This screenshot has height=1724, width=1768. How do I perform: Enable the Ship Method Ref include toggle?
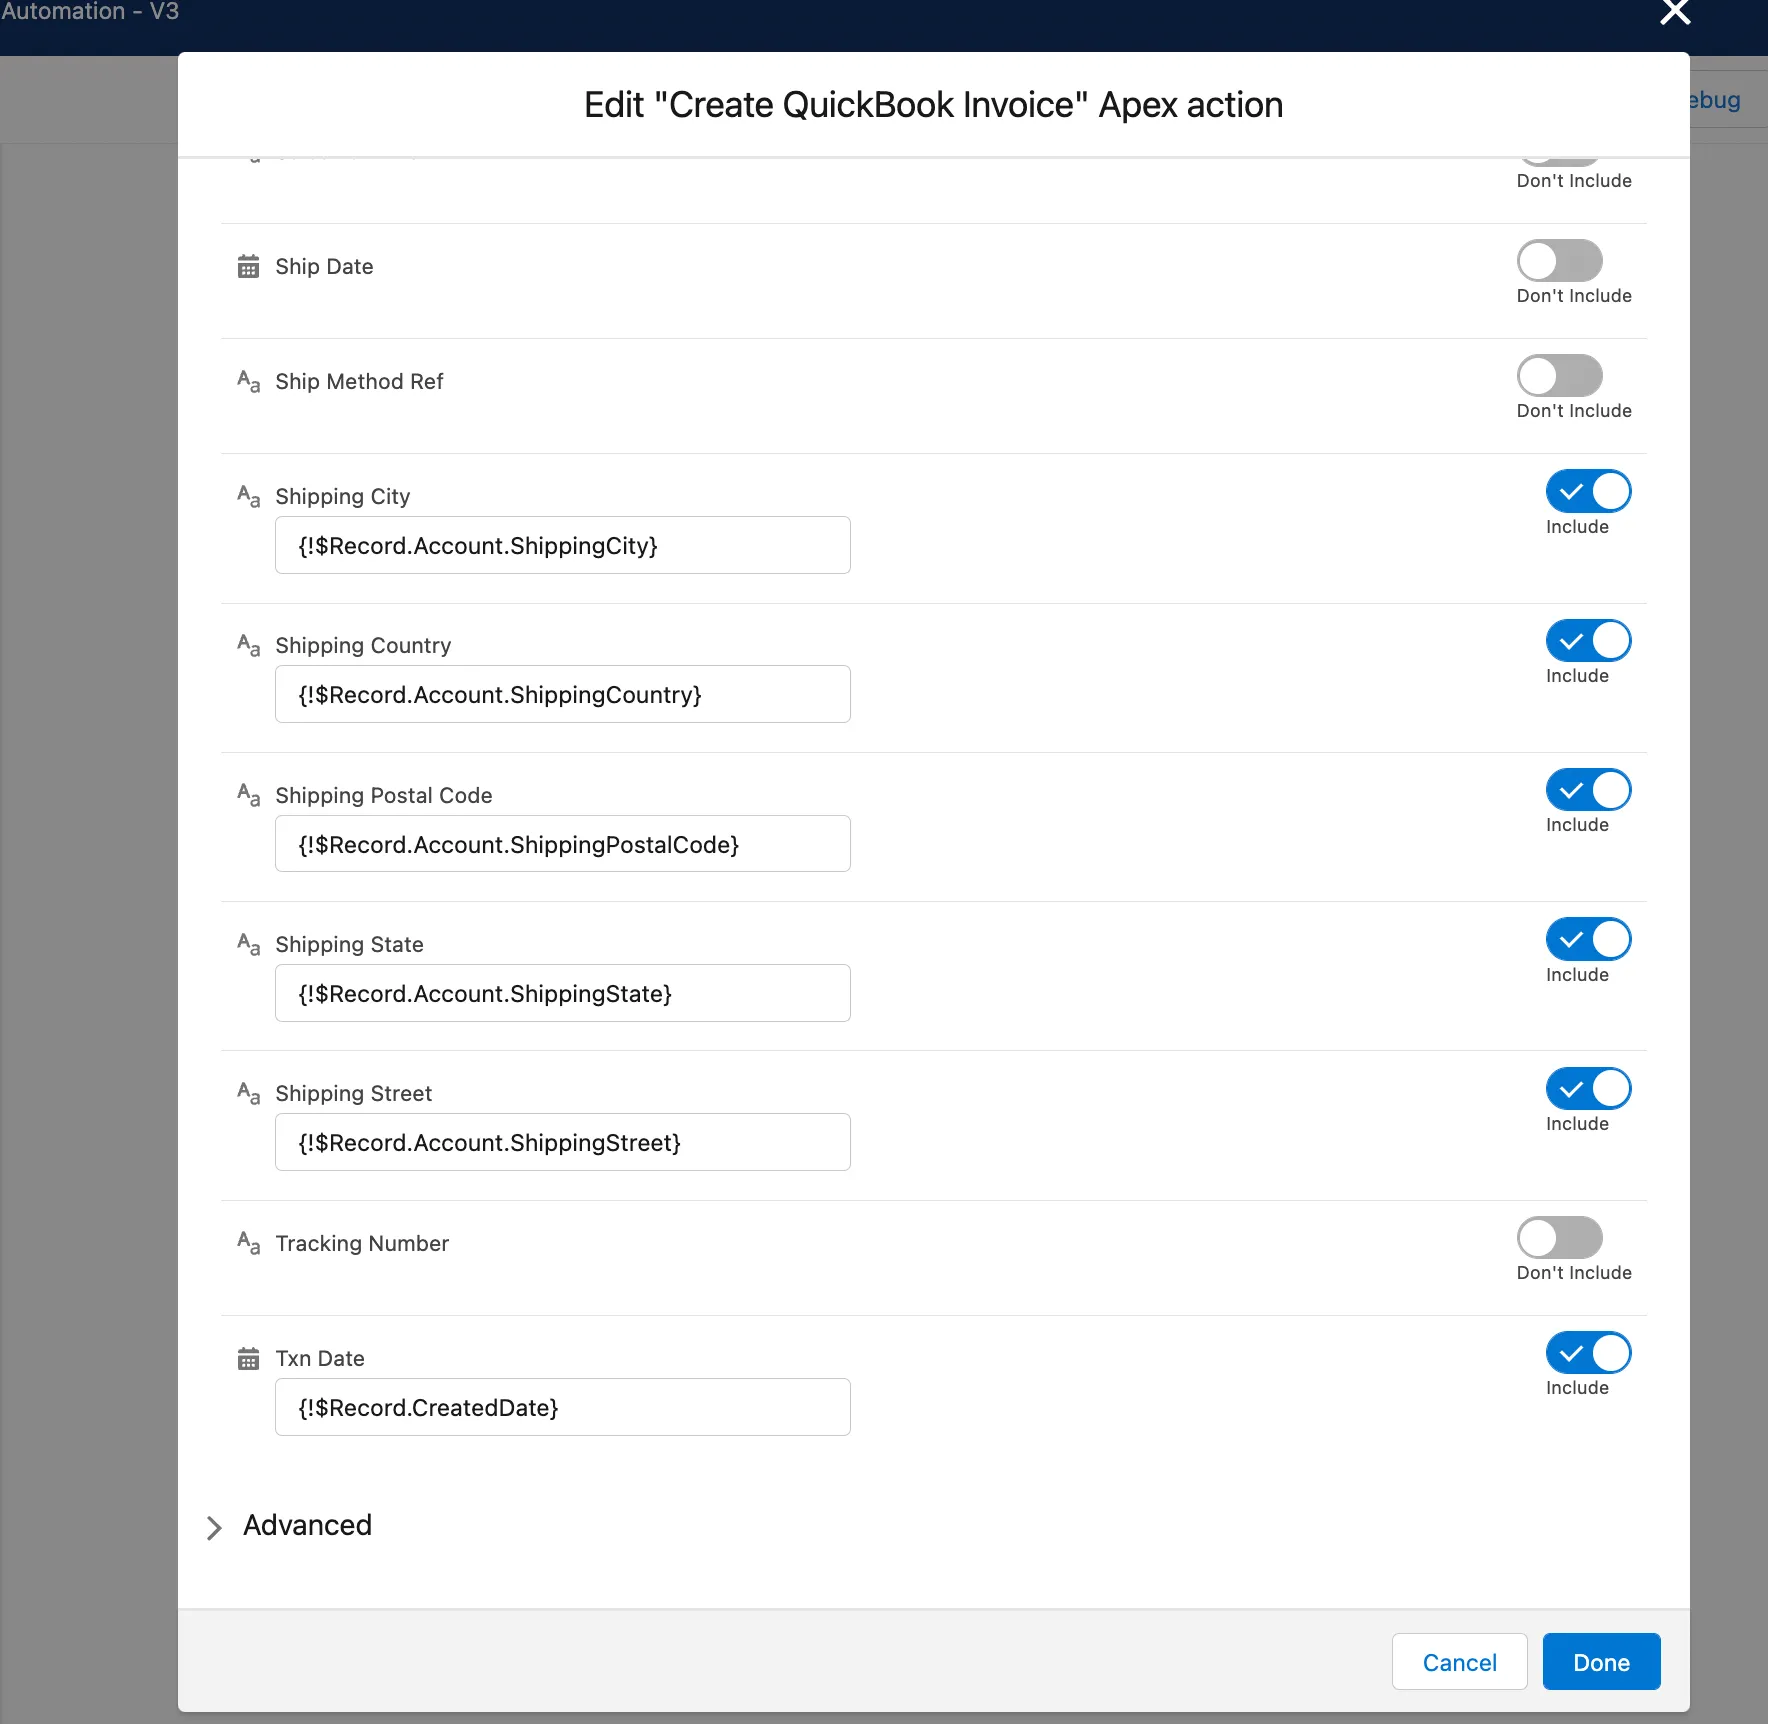(1559, 376)
